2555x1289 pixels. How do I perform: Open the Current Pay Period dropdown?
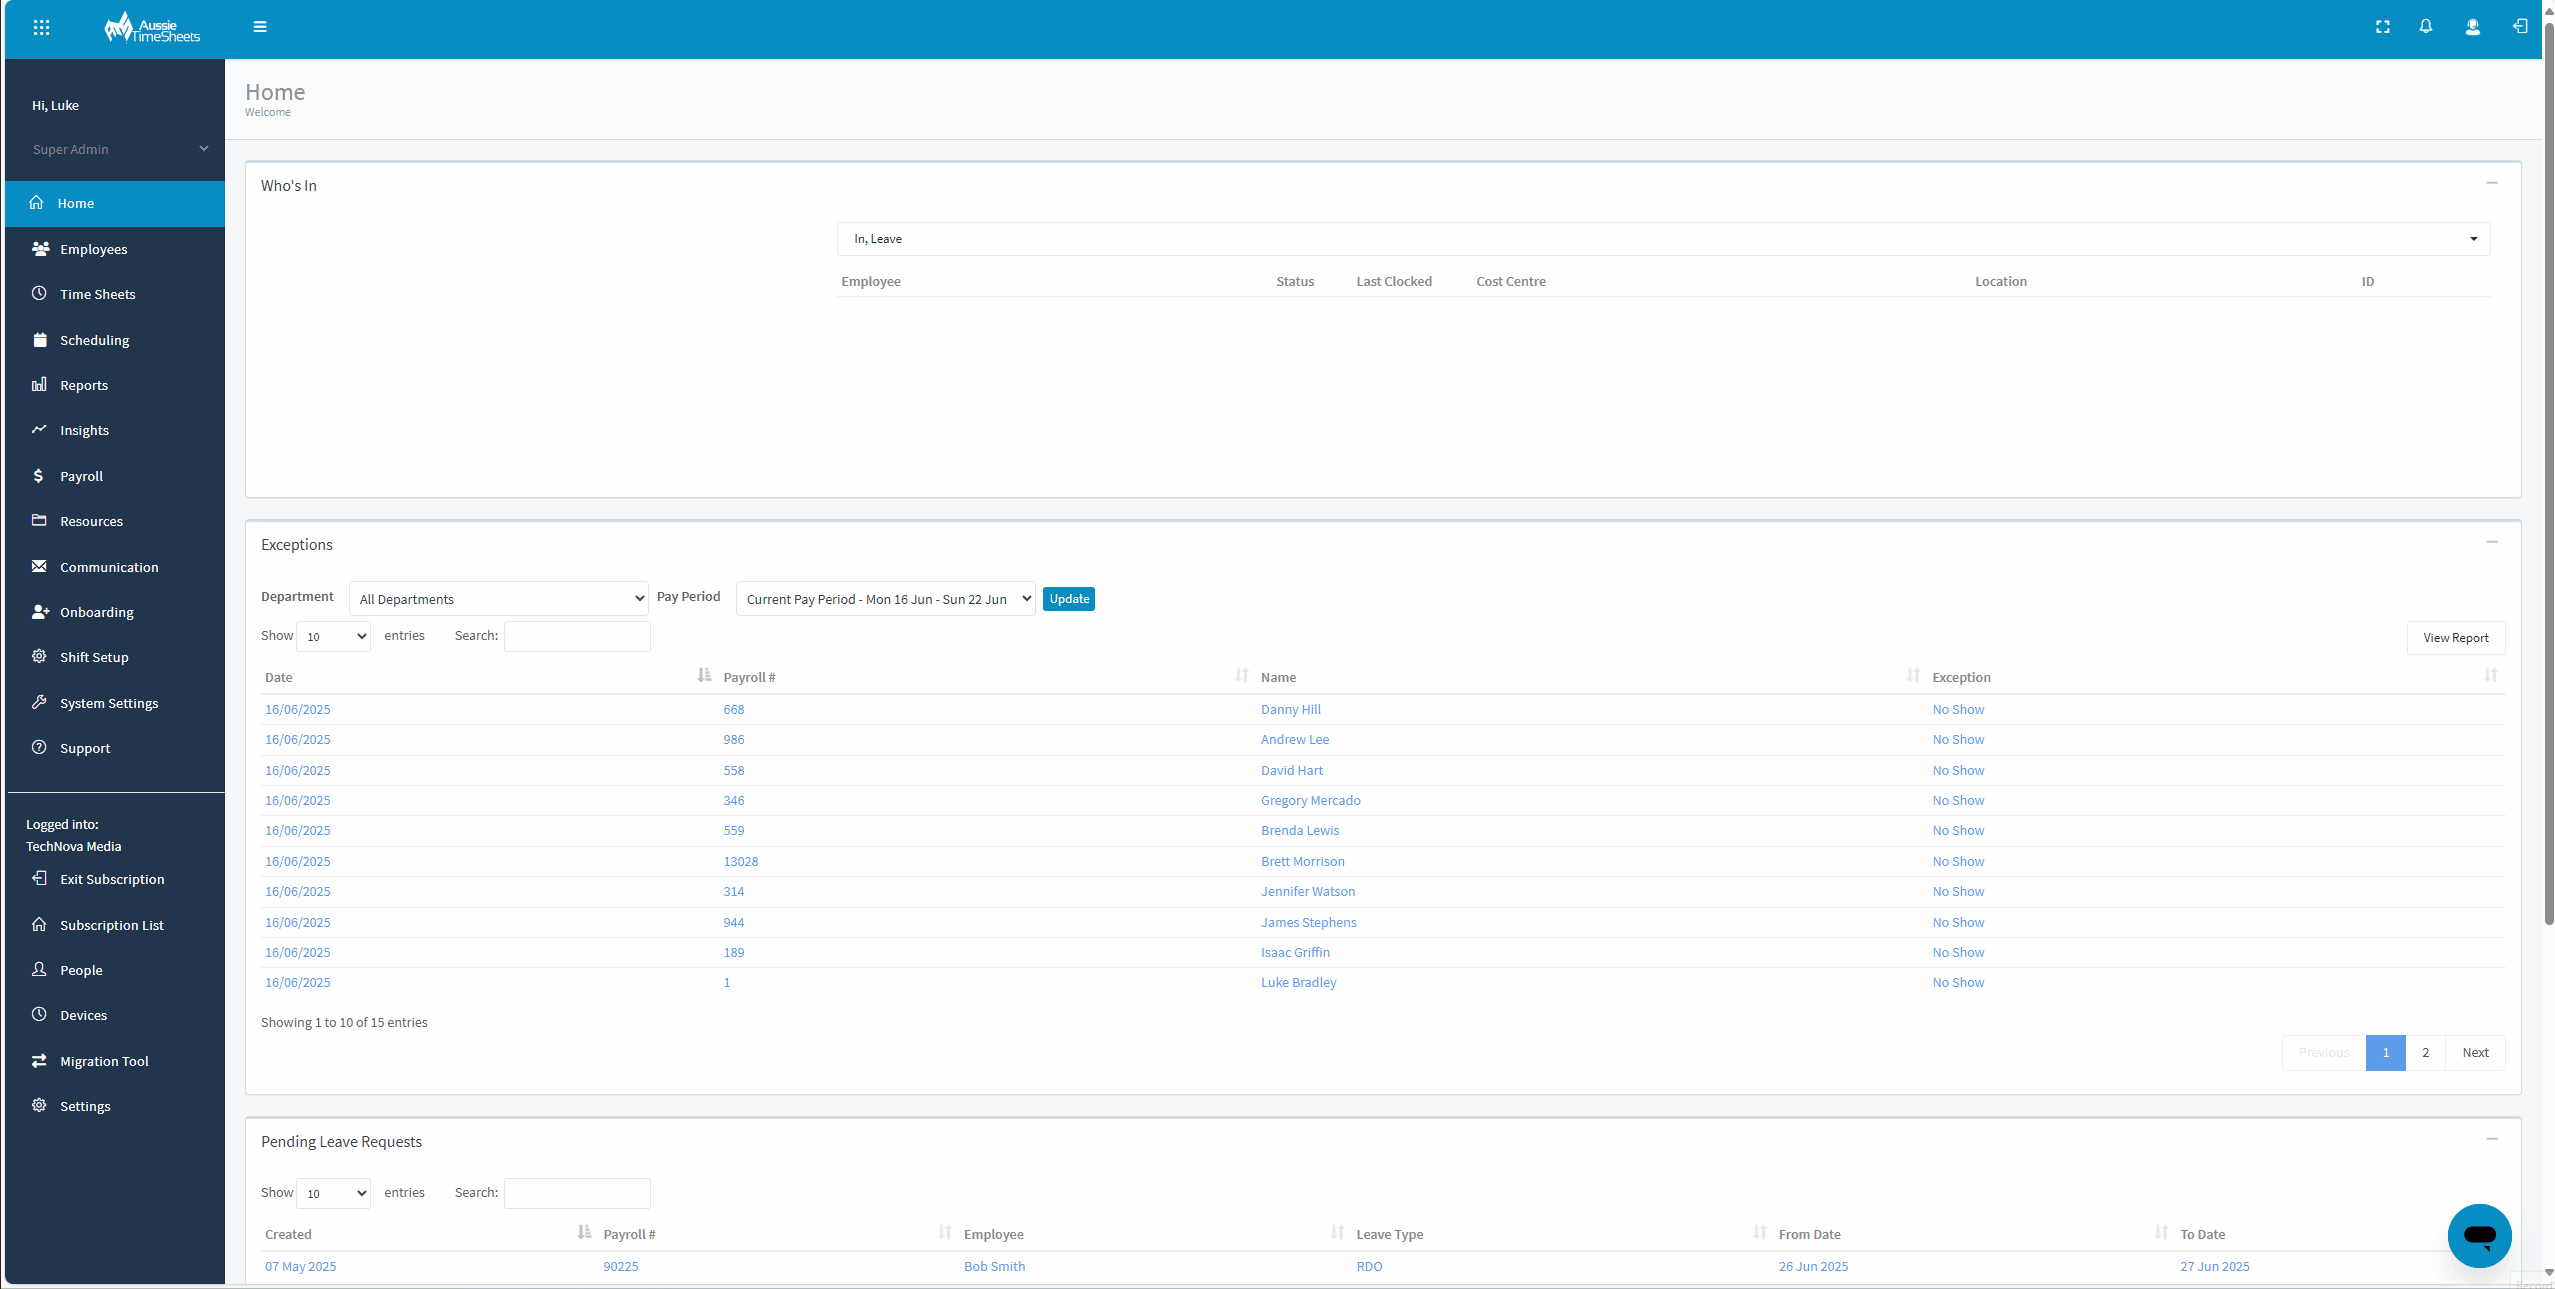(x=884, y=598)
